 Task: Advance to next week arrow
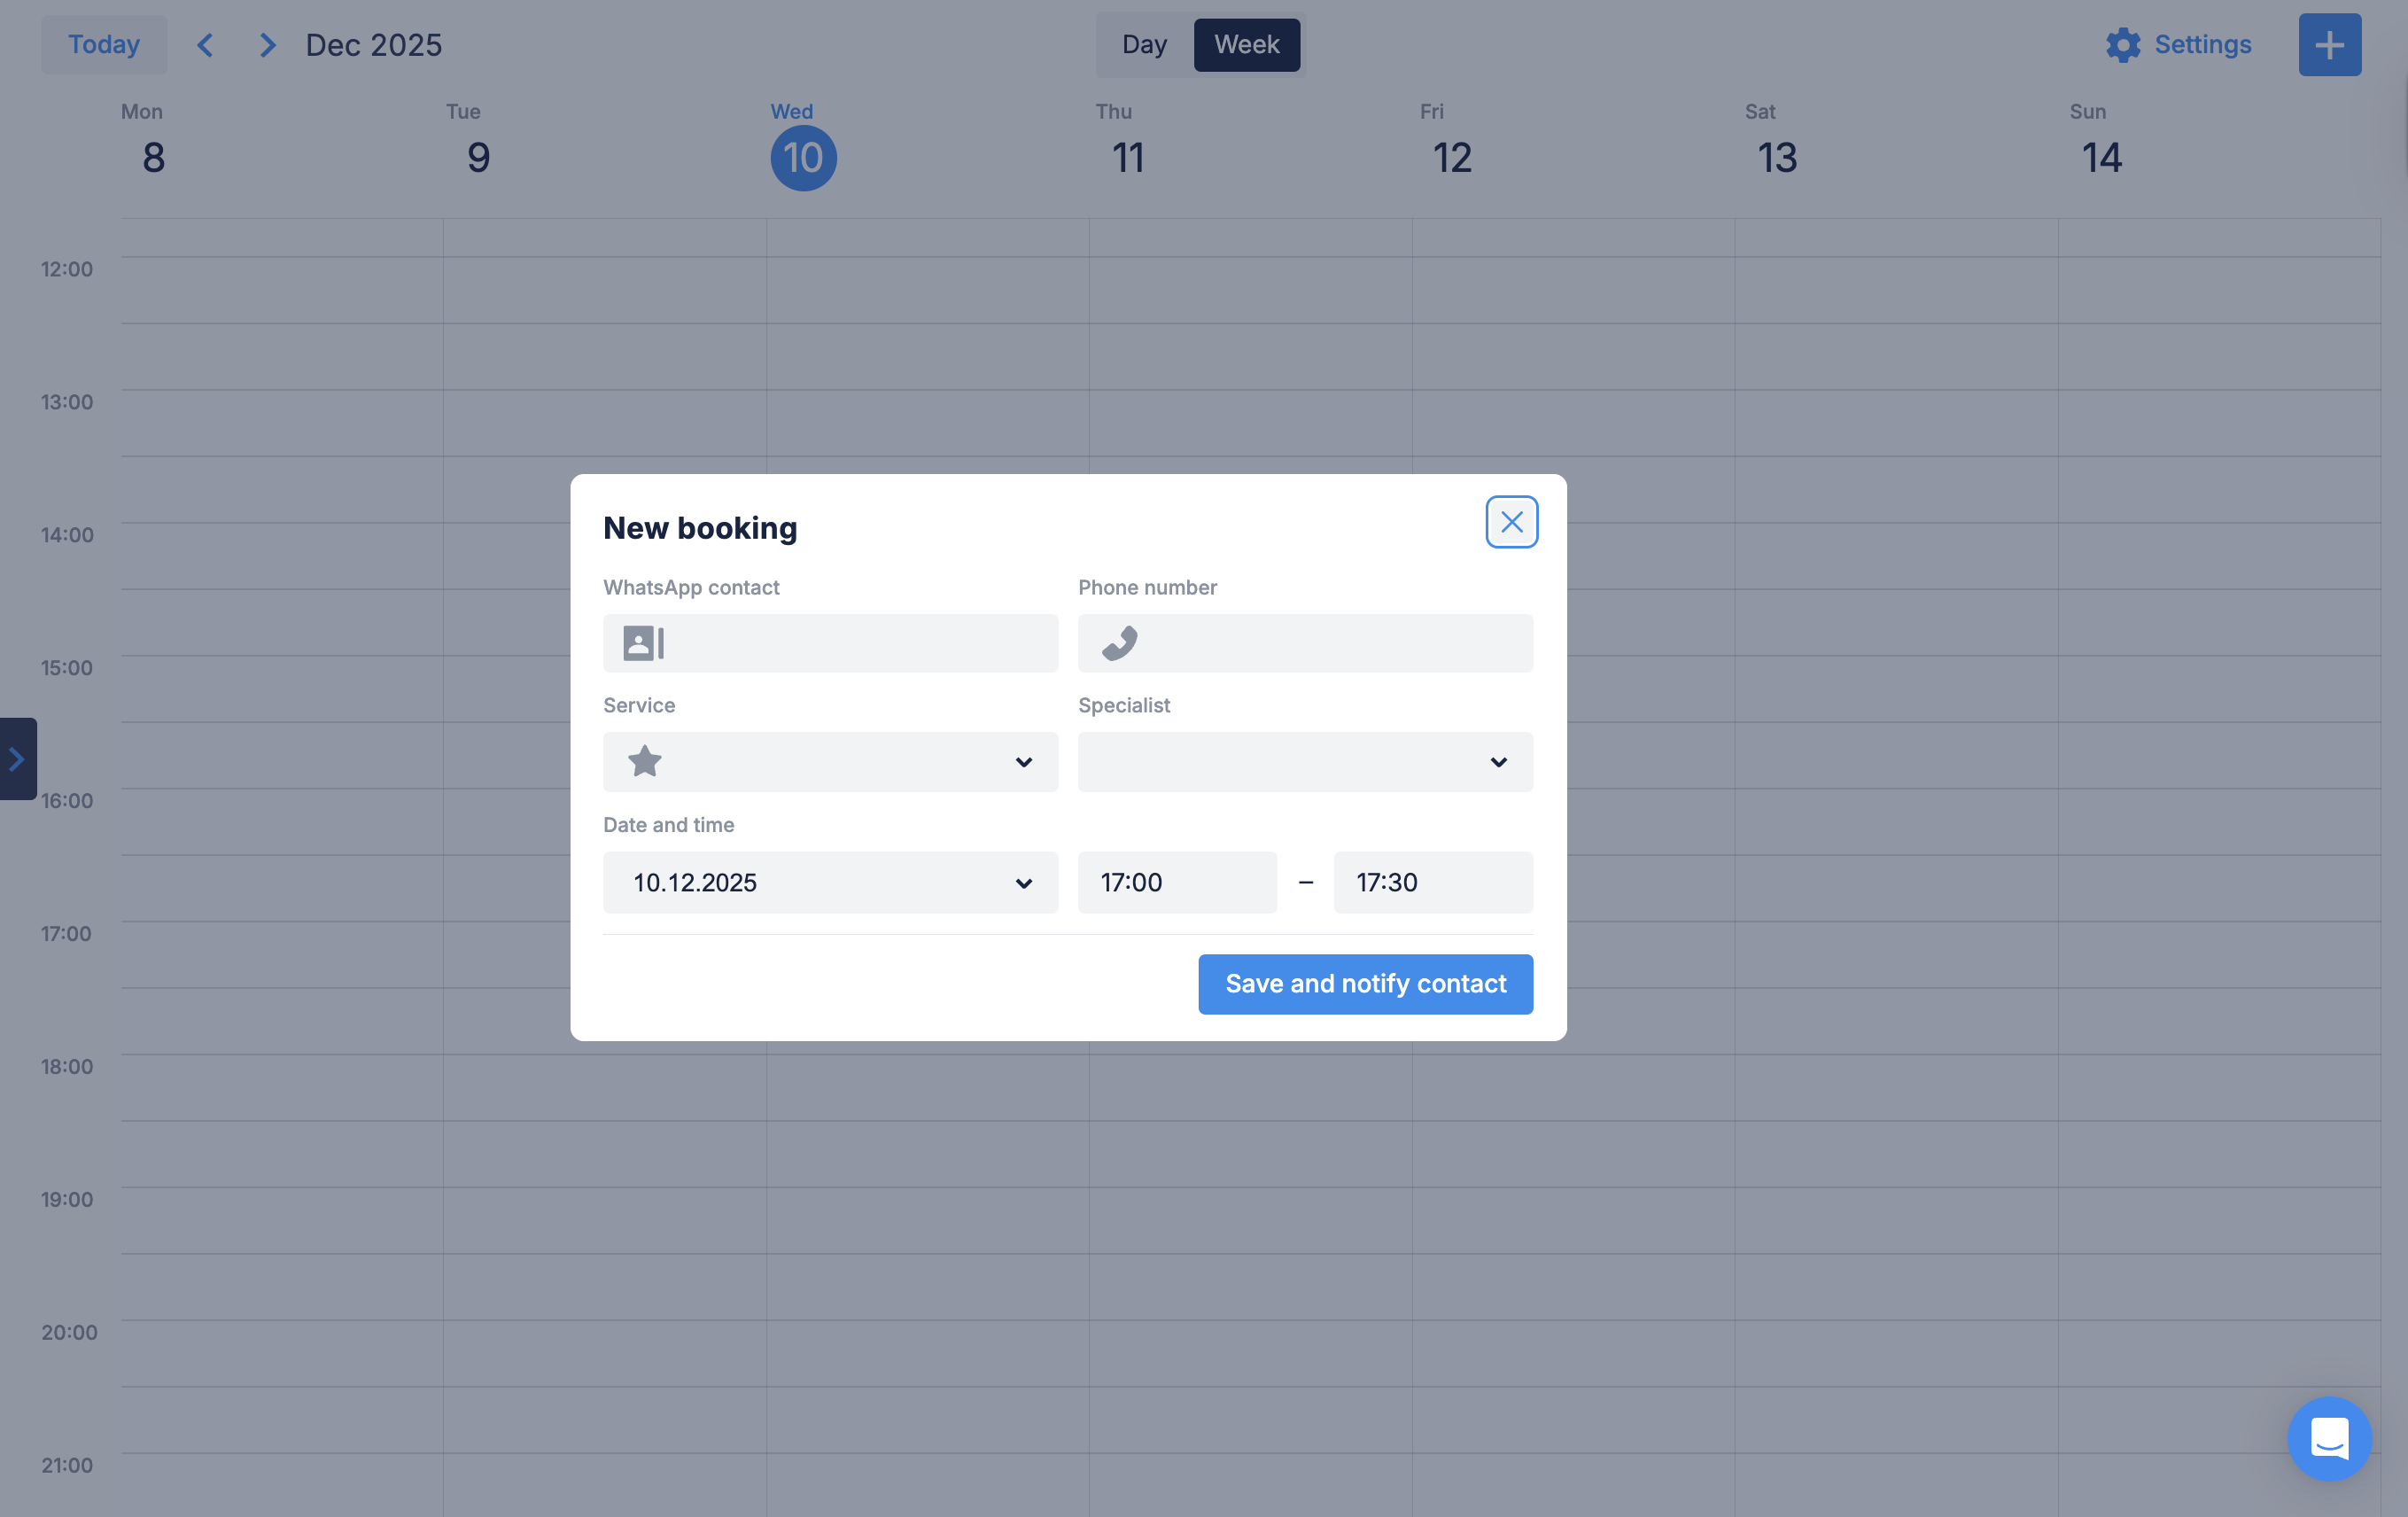coord(267,45)
